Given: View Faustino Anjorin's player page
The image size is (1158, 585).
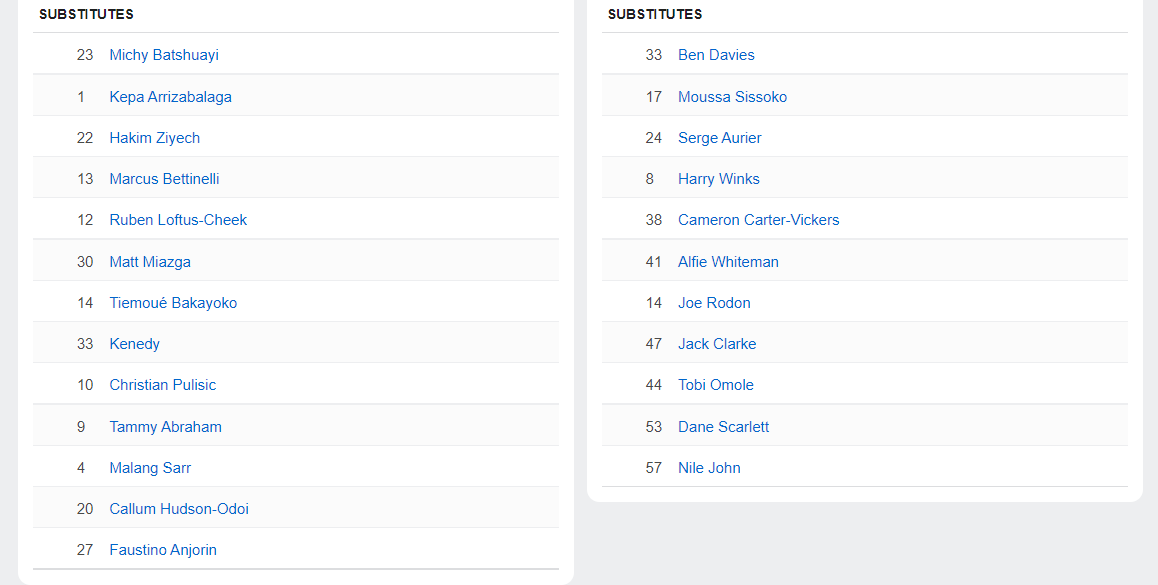Looking at the screenshot, I should 163,550.
